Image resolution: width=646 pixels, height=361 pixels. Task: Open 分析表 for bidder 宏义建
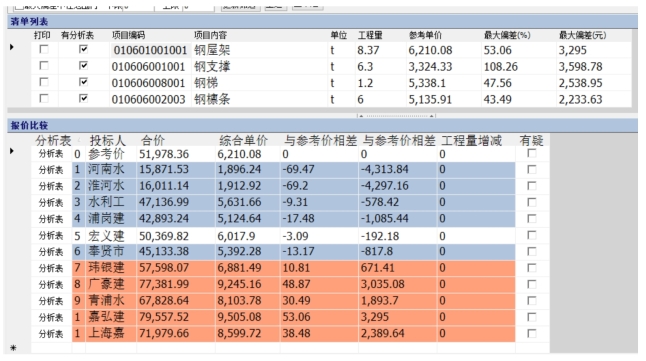(51, 235)
